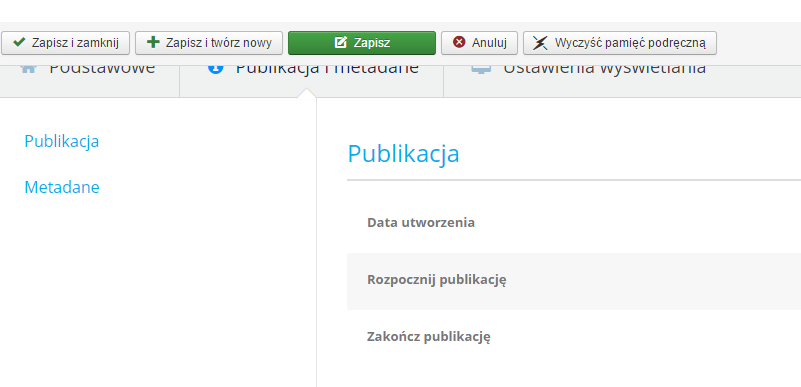Click the green Zapisz button
The height and width of the screenshot is (387, 801).
pyautogui.click(x=362, y=43)
